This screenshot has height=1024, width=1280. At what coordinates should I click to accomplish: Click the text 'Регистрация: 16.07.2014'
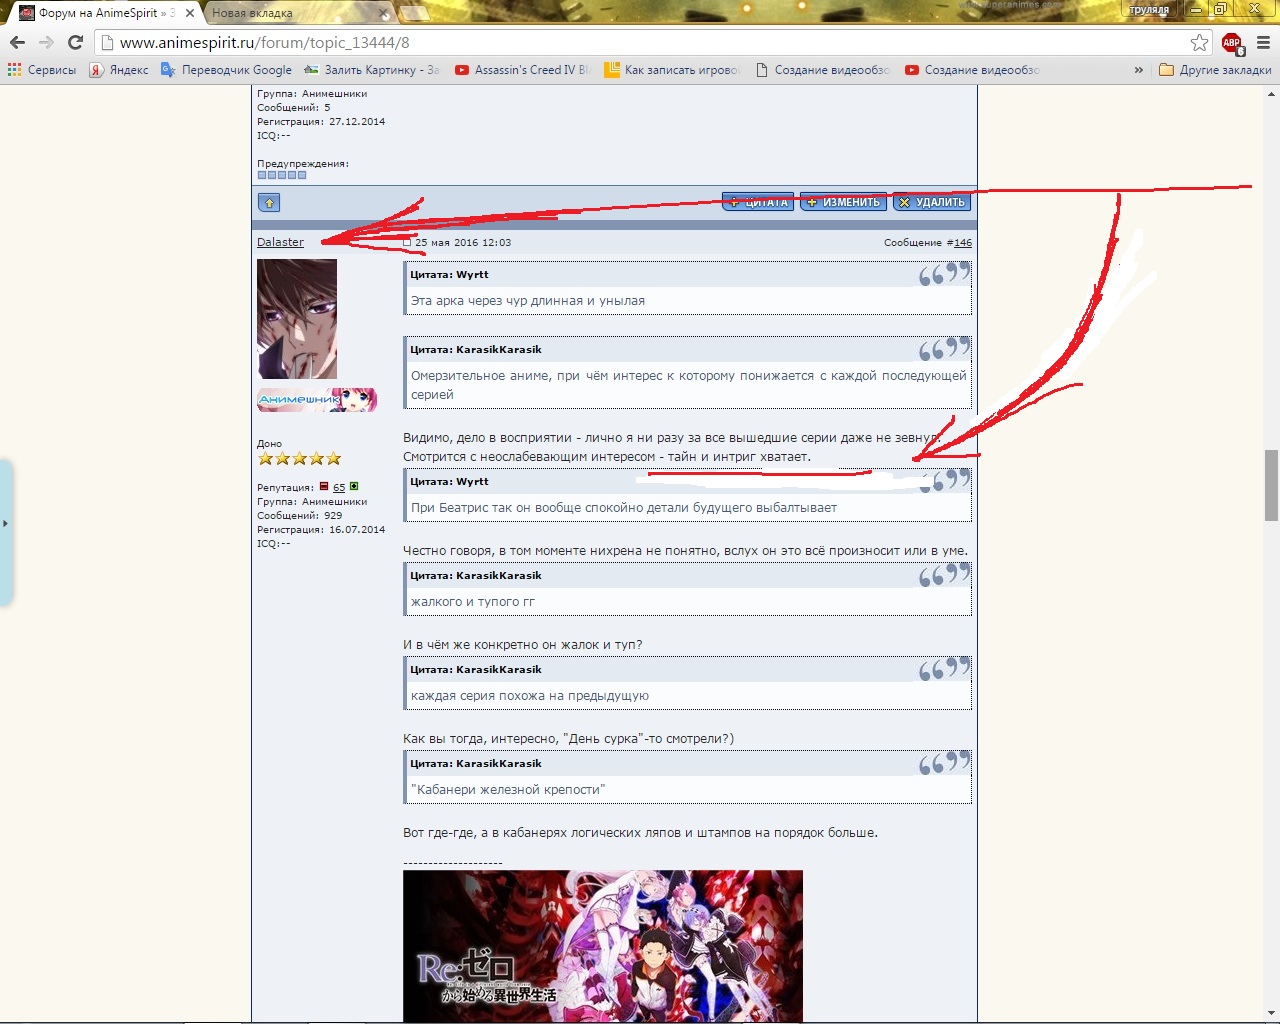pyautogui.click(x=321, y=530)
